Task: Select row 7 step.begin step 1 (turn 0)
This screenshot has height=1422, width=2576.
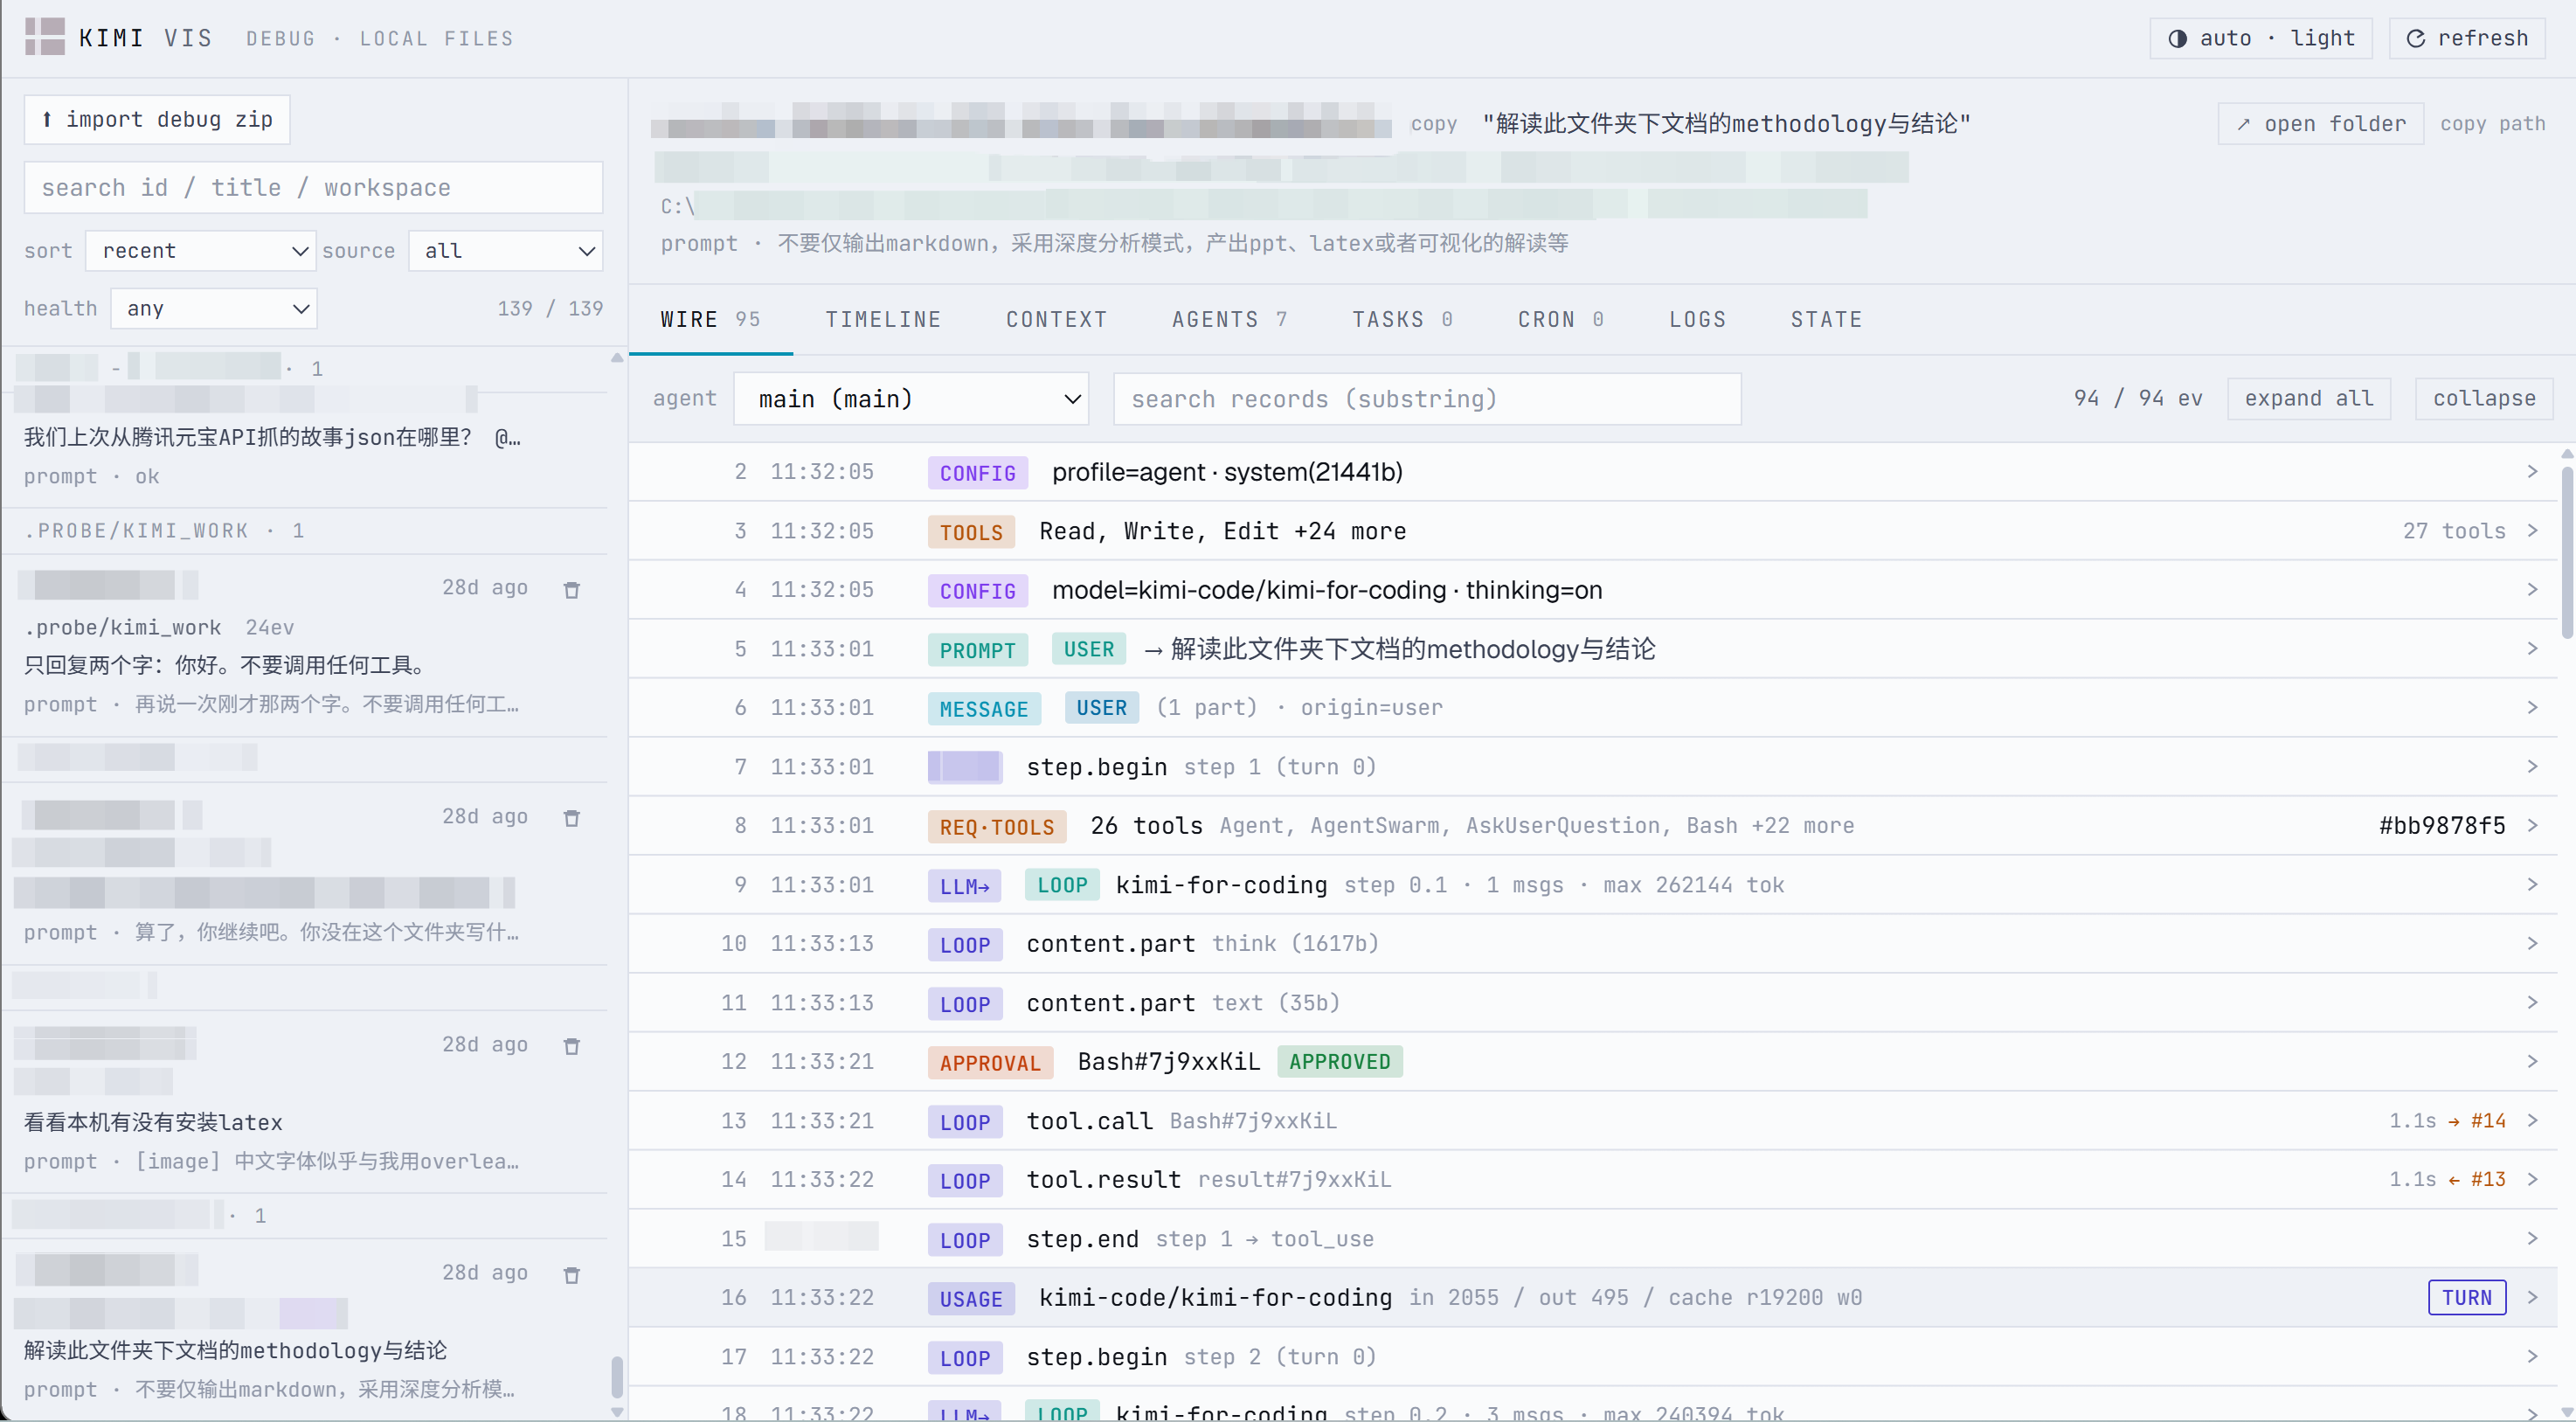Action: pyautogui.click(x=1595, y=766)
